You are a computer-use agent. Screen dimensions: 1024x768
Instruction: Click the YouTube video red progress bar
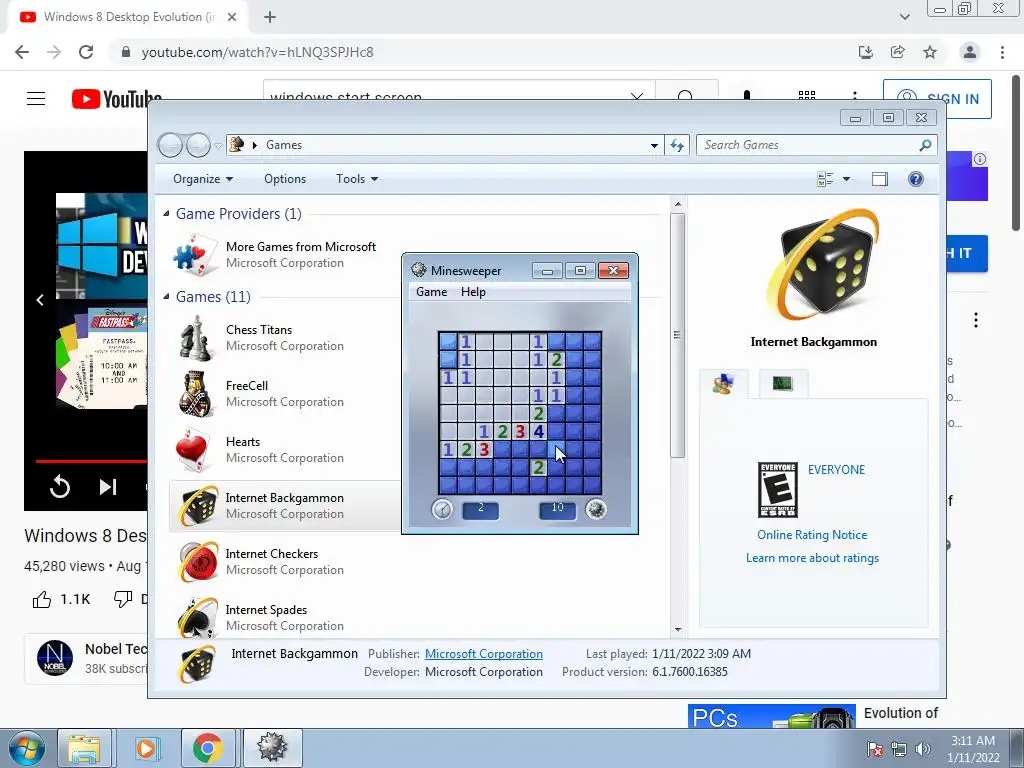pos(91,461)
